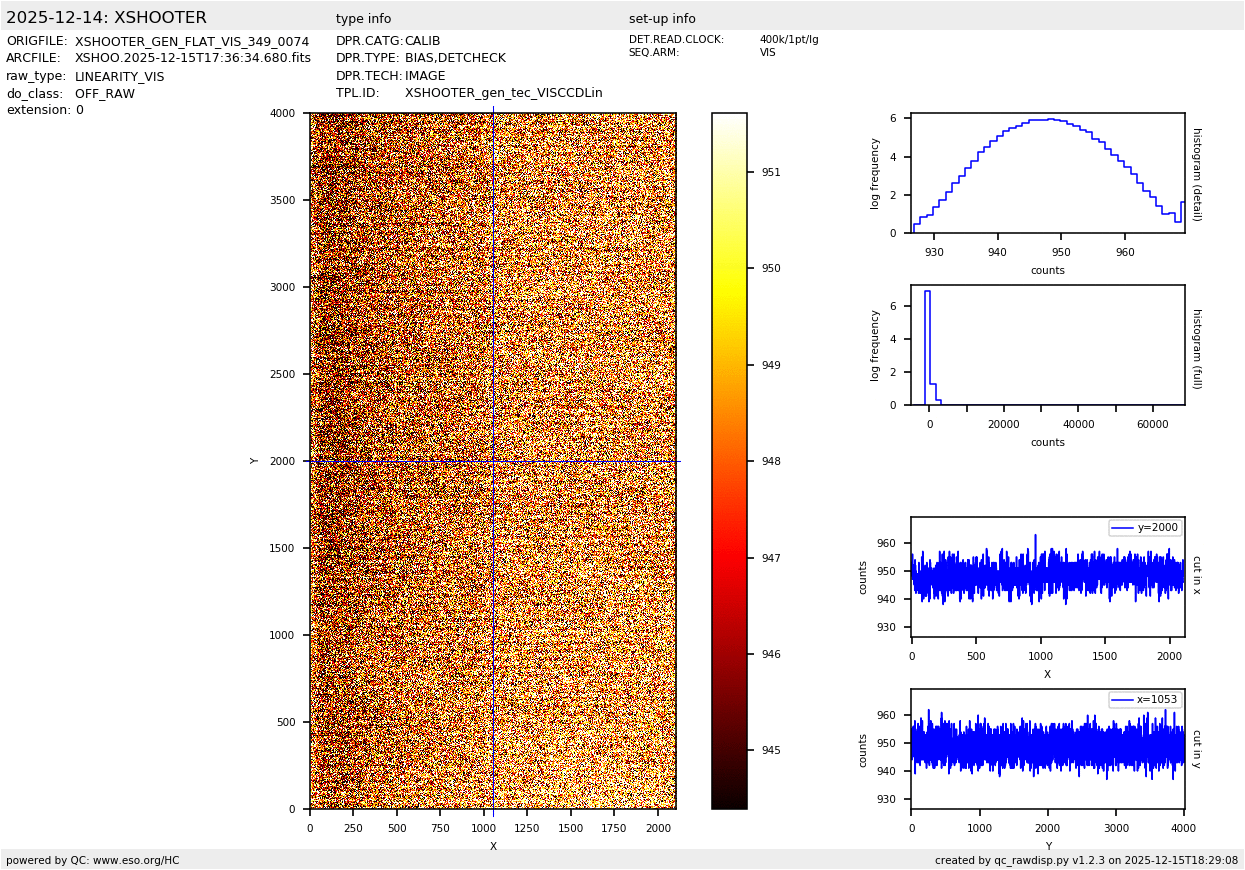Select the histogram (full) plot

pyautogui.click(x=1047, y=345)
